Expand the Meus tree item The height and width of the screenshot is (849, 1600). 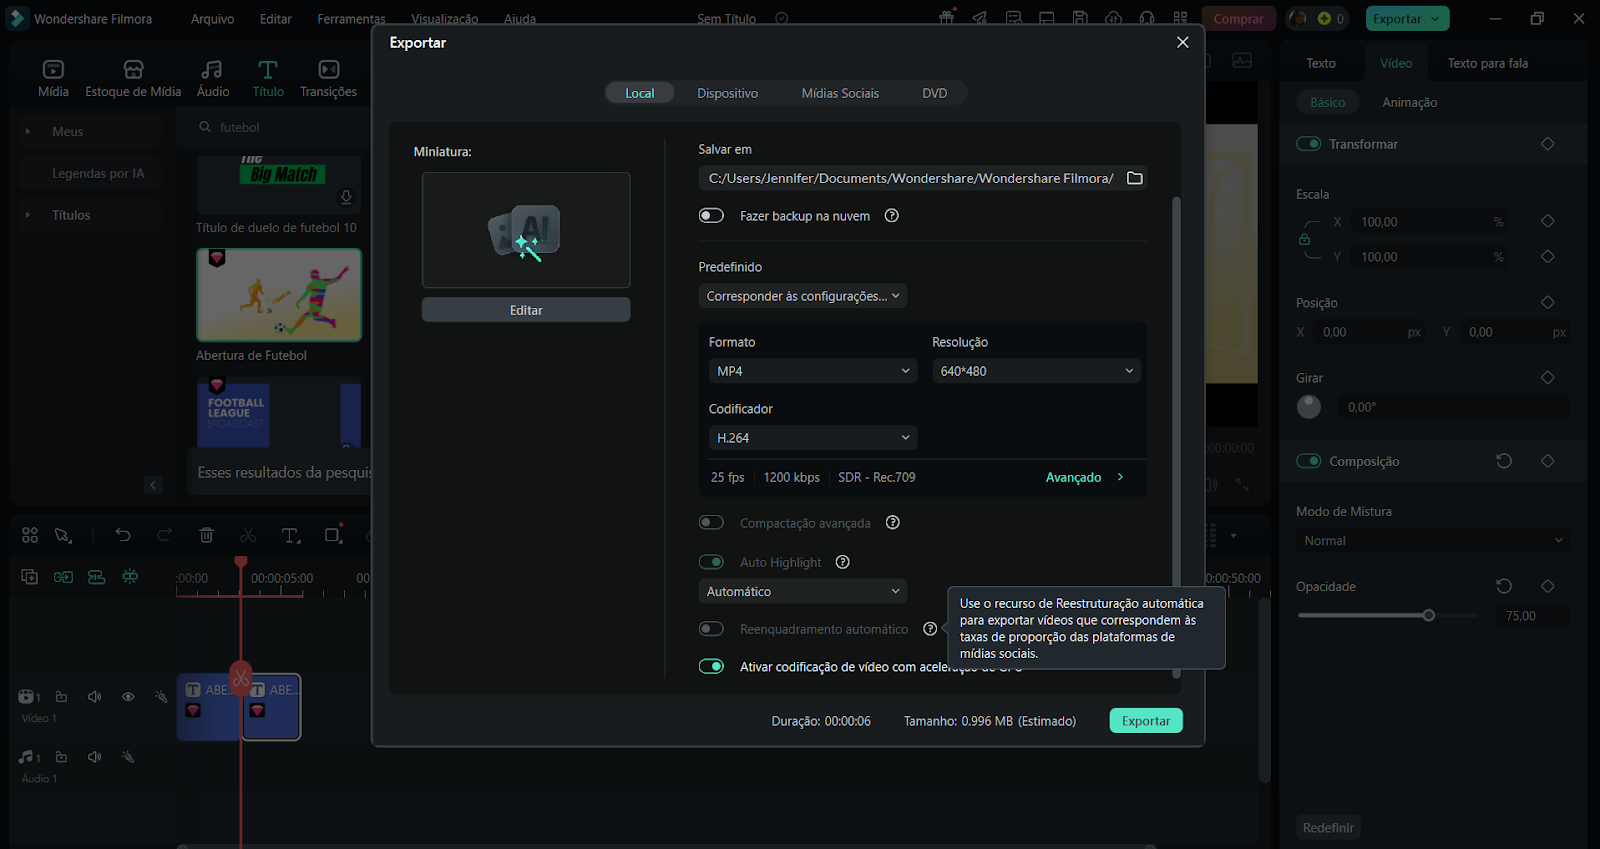click(28, 131)
